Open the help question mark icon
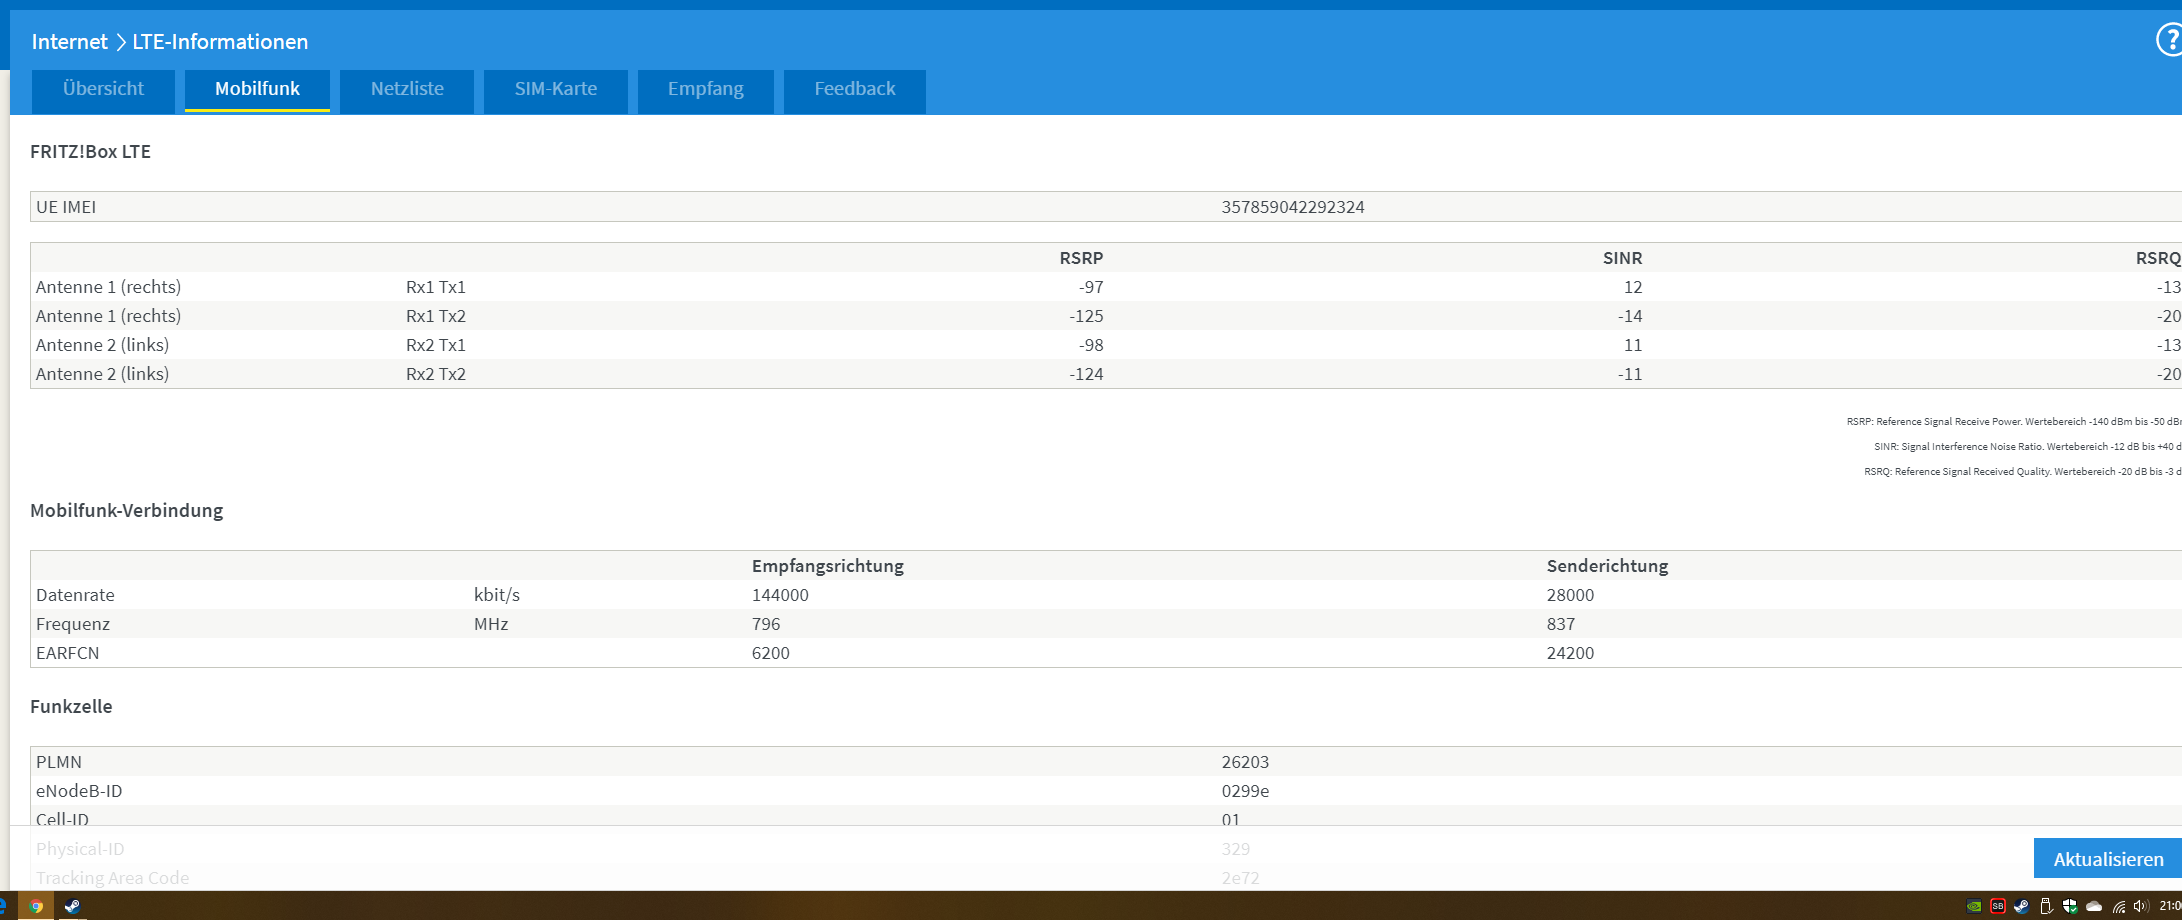 pyautogui.click(x=2170, y=41)
